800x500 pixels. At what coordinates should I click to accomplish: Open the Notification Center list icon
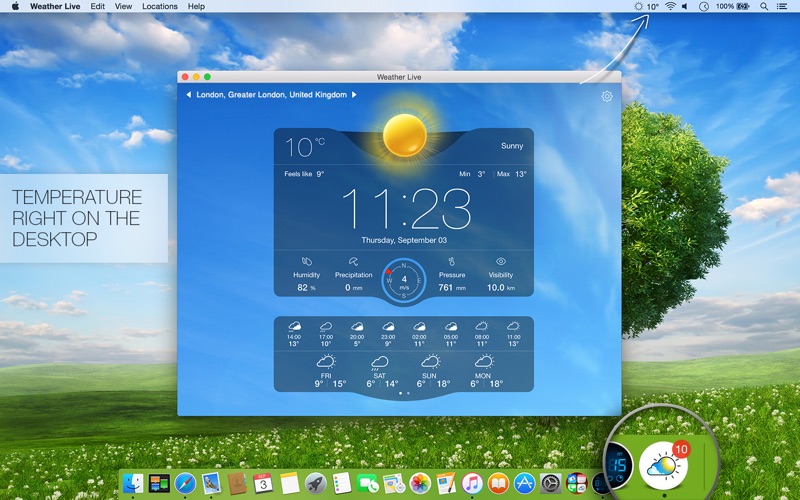click(x=784, y=6)
